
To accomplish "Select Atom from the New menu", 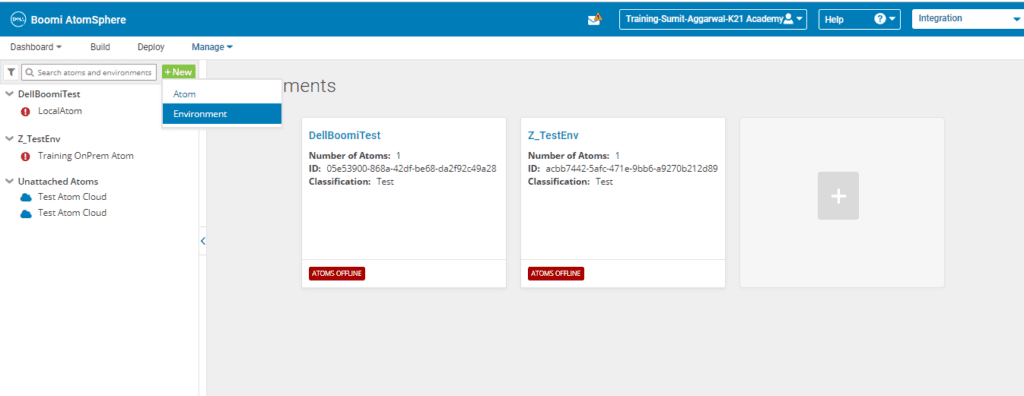I will coord(222,94).
